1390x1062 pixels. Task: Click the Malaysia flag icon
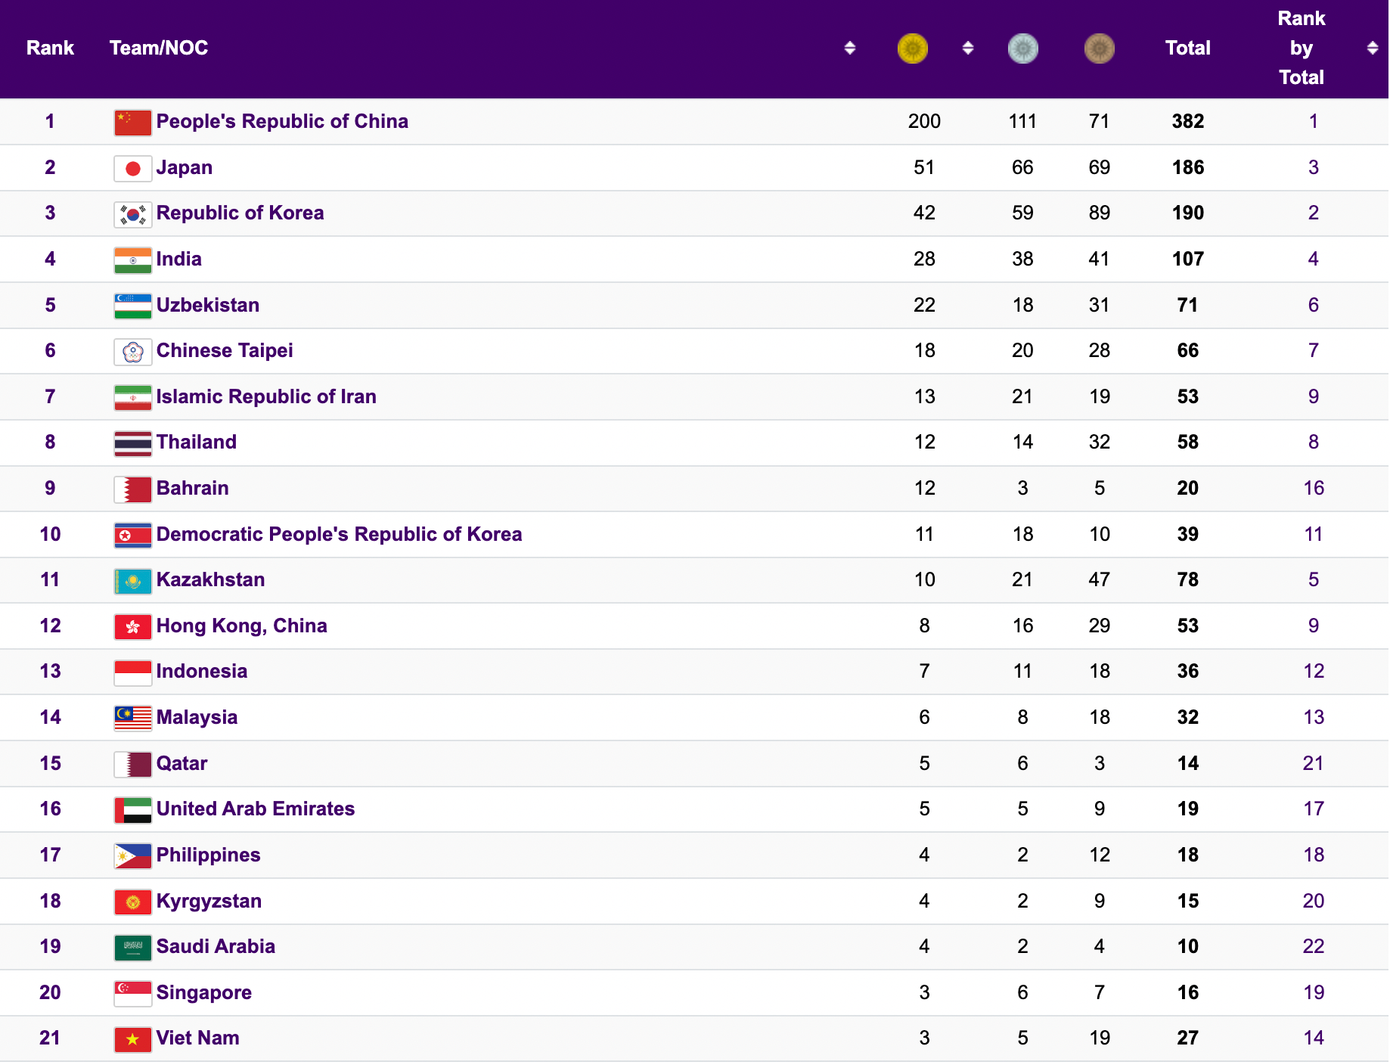(133, 718)
